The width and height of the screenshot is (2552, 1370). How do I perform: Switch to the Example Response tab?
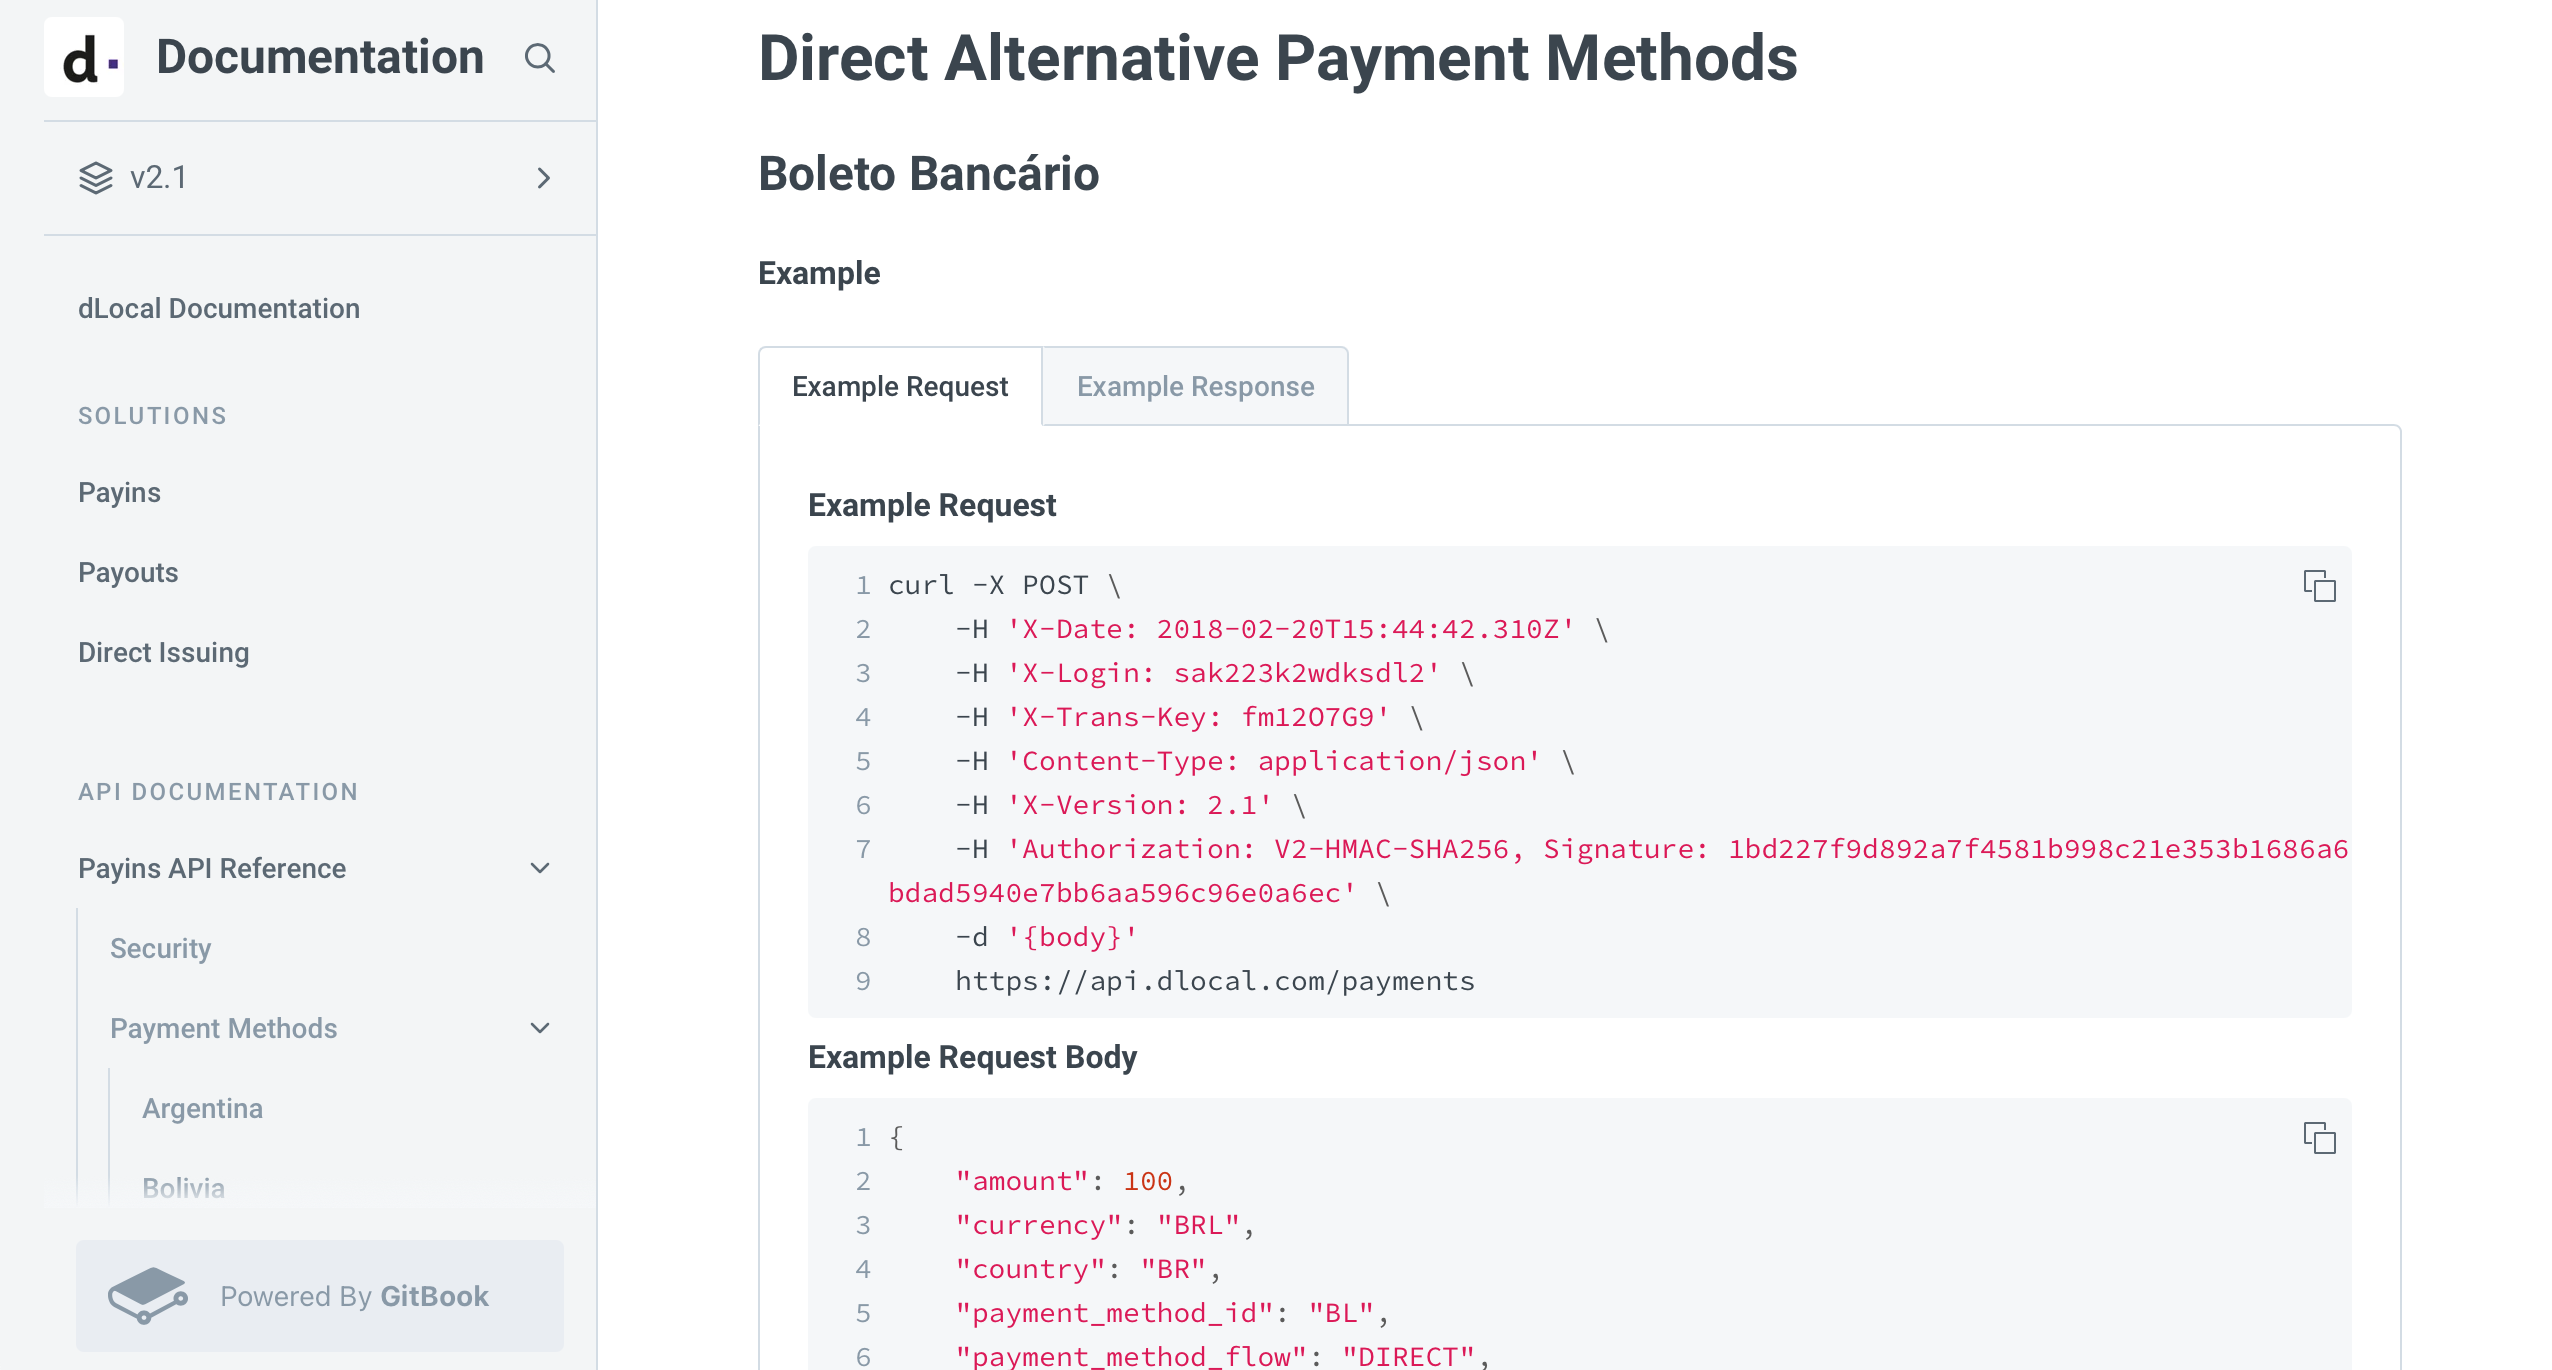point(1195,387)
